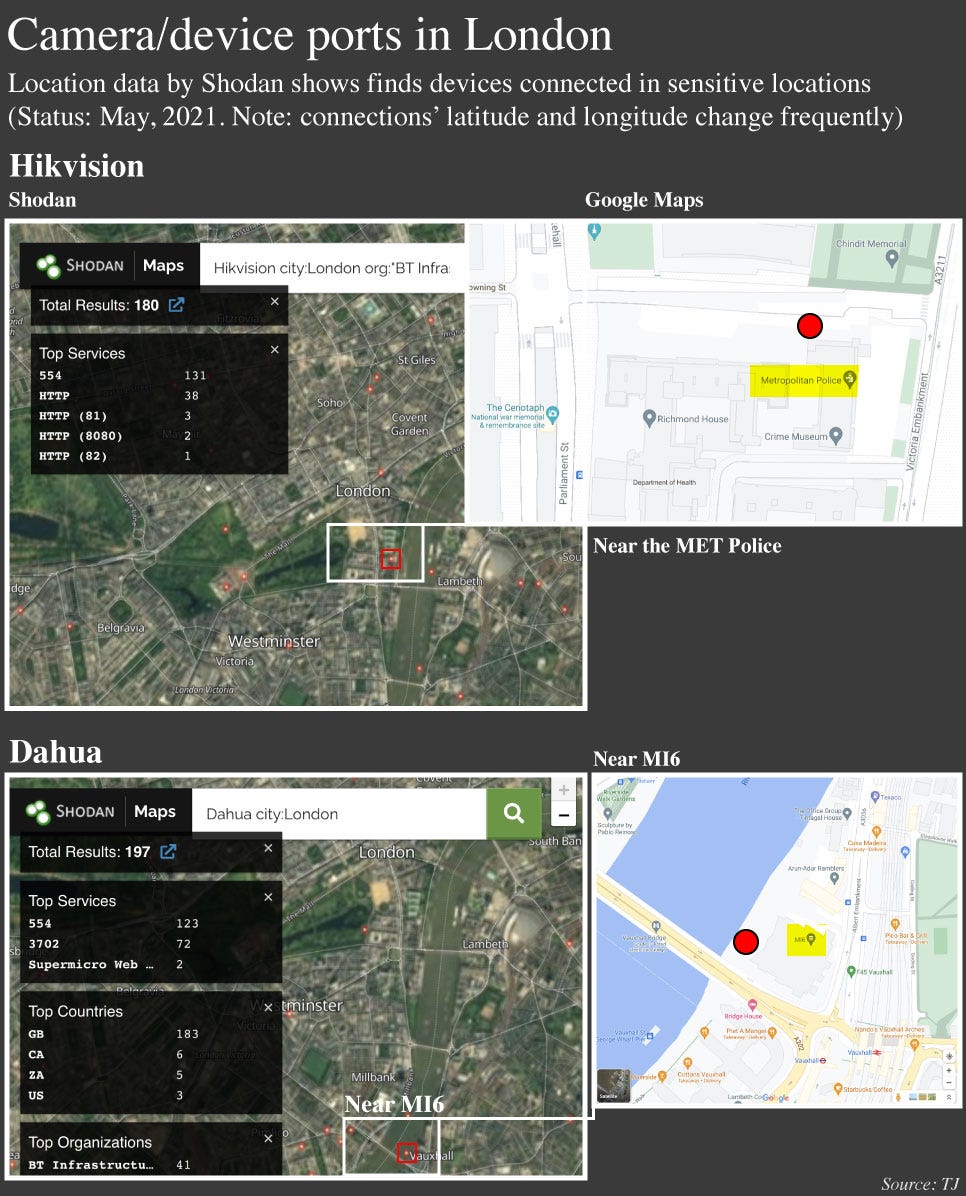Select the ZA country row
This screenshot has height=1196, width=966.
[107, 1075]
